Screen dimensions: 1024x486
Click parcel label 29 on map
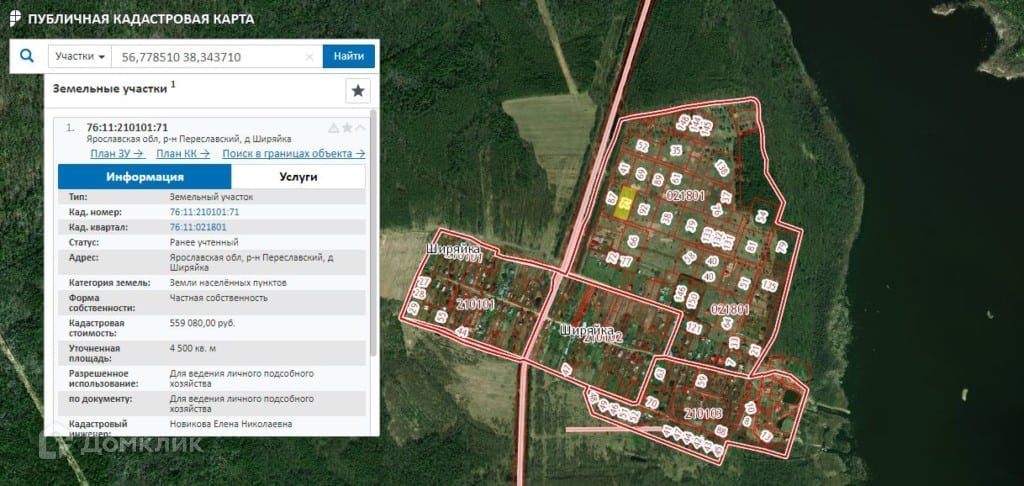(x=412, y=308)
